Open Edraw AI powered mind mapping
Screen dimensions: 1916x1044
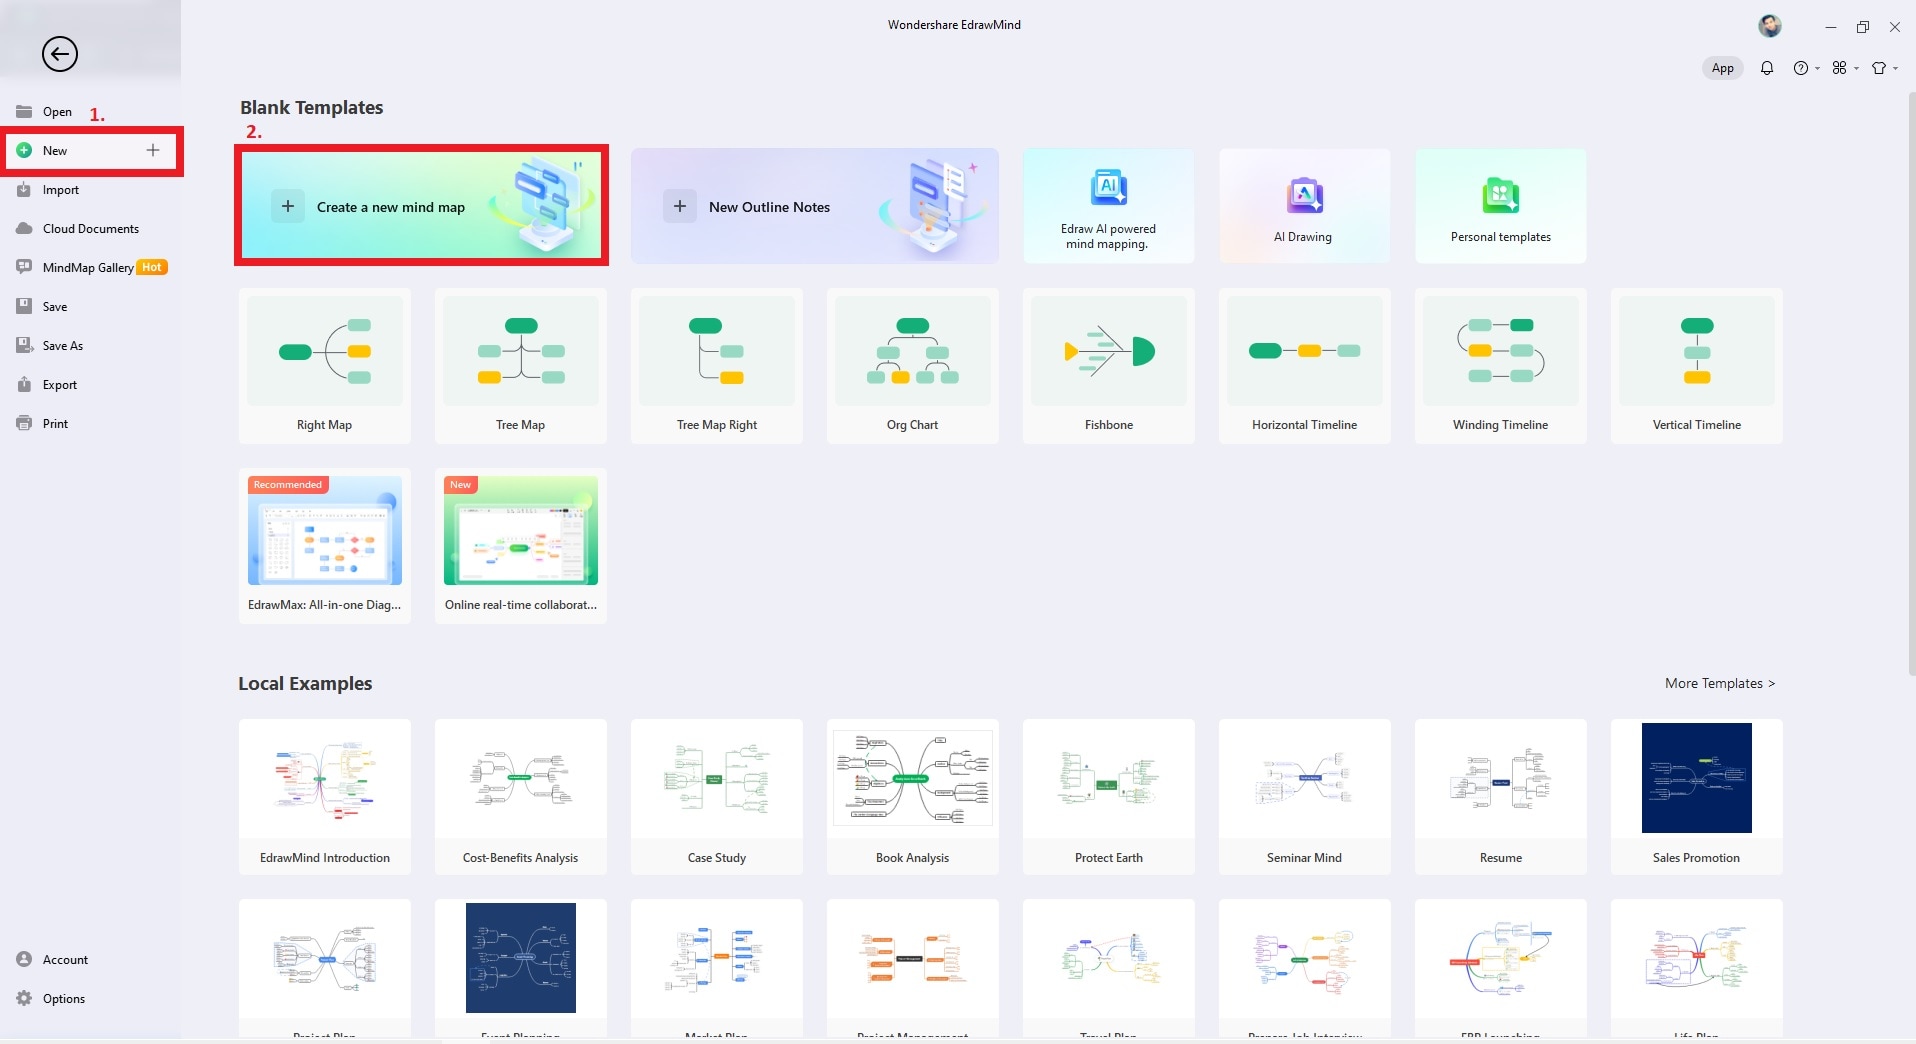point(1108,206)
